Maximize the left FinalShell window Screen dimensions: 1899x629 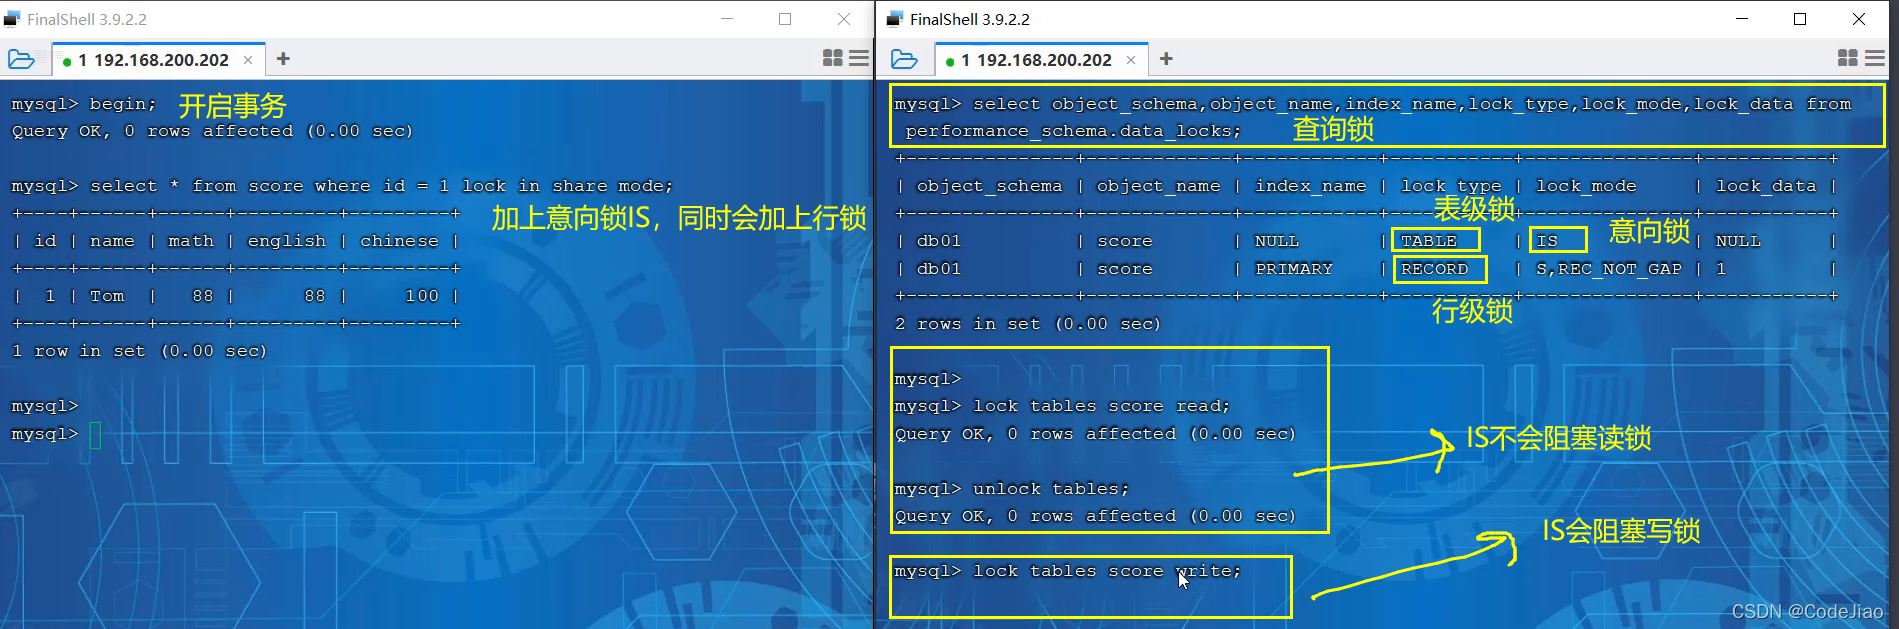(785, 19)
